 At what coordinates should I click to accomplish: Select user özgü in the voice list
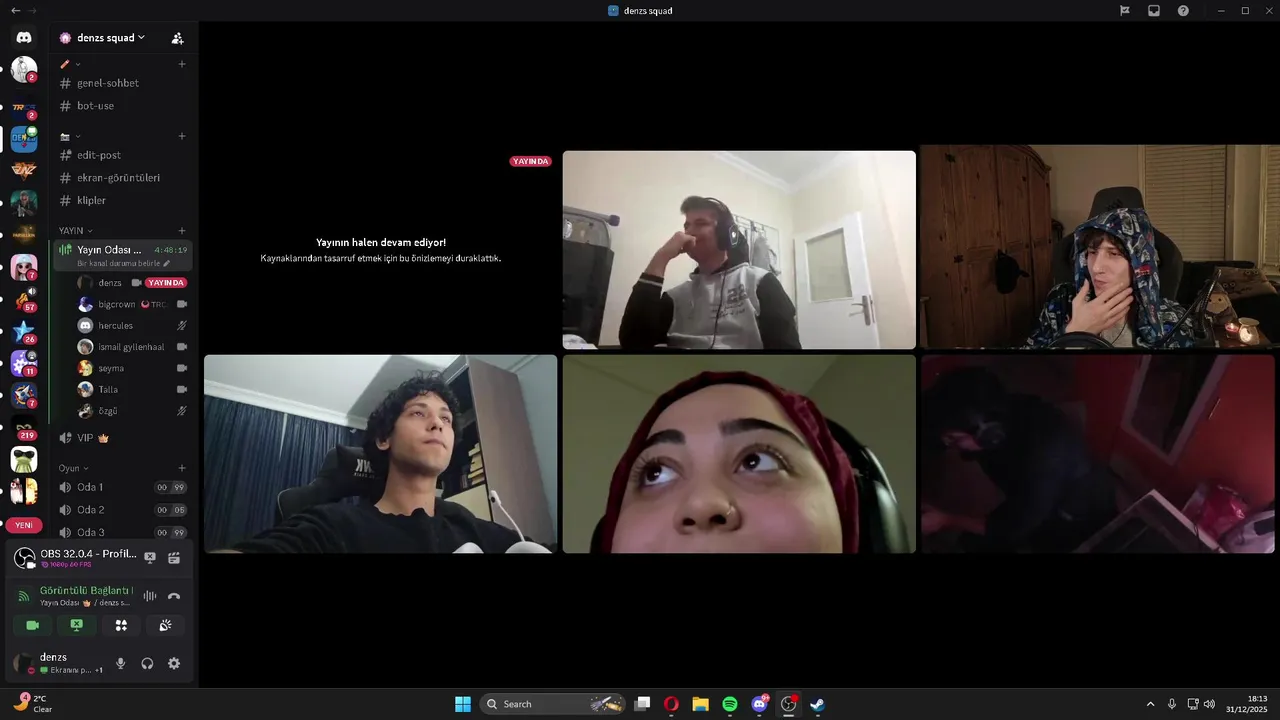coord(132,411)
